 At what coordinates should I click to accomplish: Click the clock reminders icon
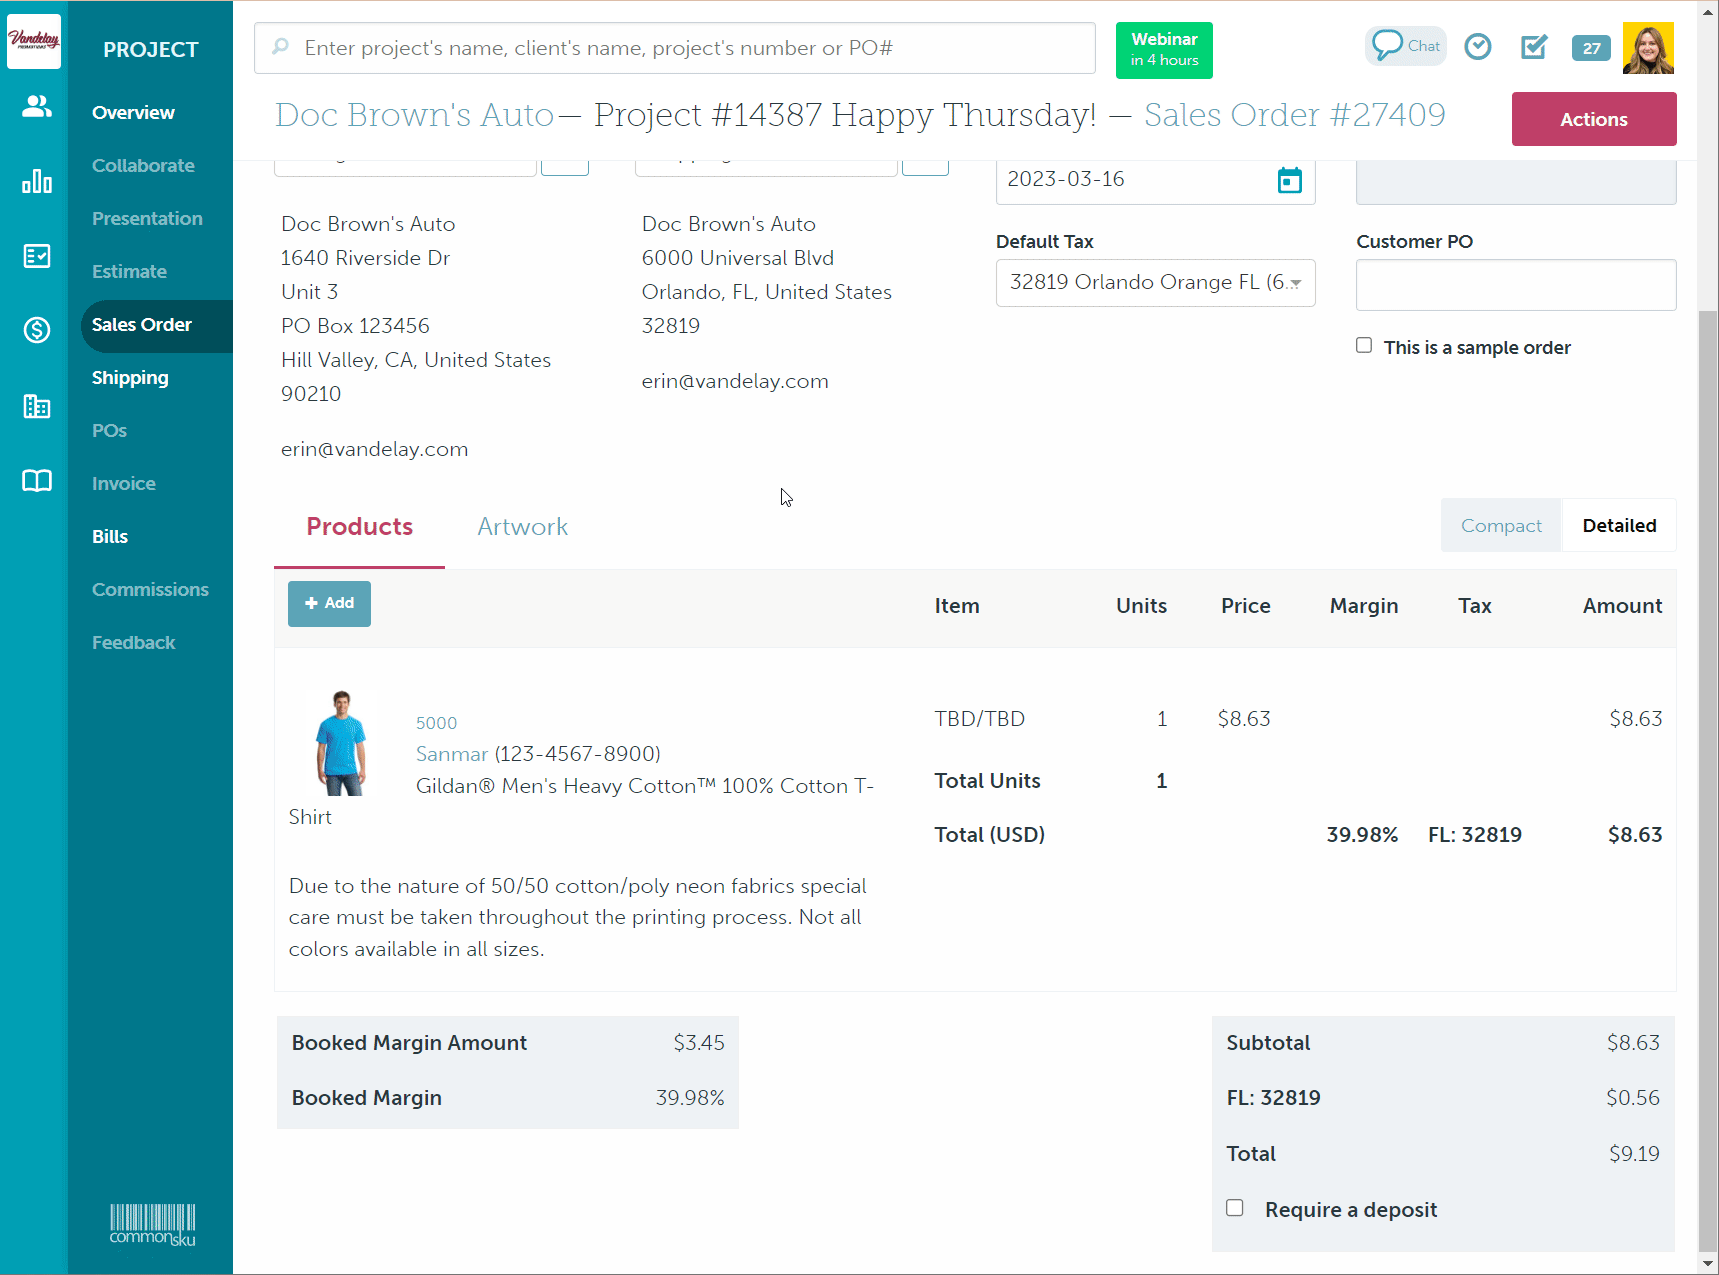[x=1477, y=47]
